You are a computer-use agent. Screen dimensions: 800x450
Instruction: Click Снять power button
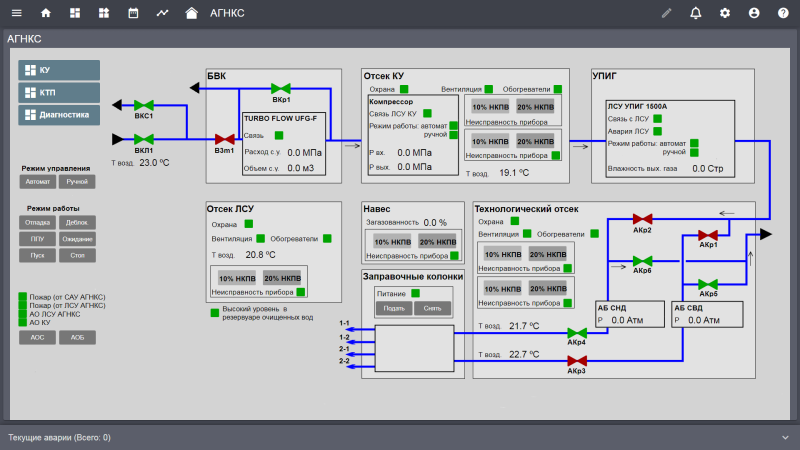[432, 308]
